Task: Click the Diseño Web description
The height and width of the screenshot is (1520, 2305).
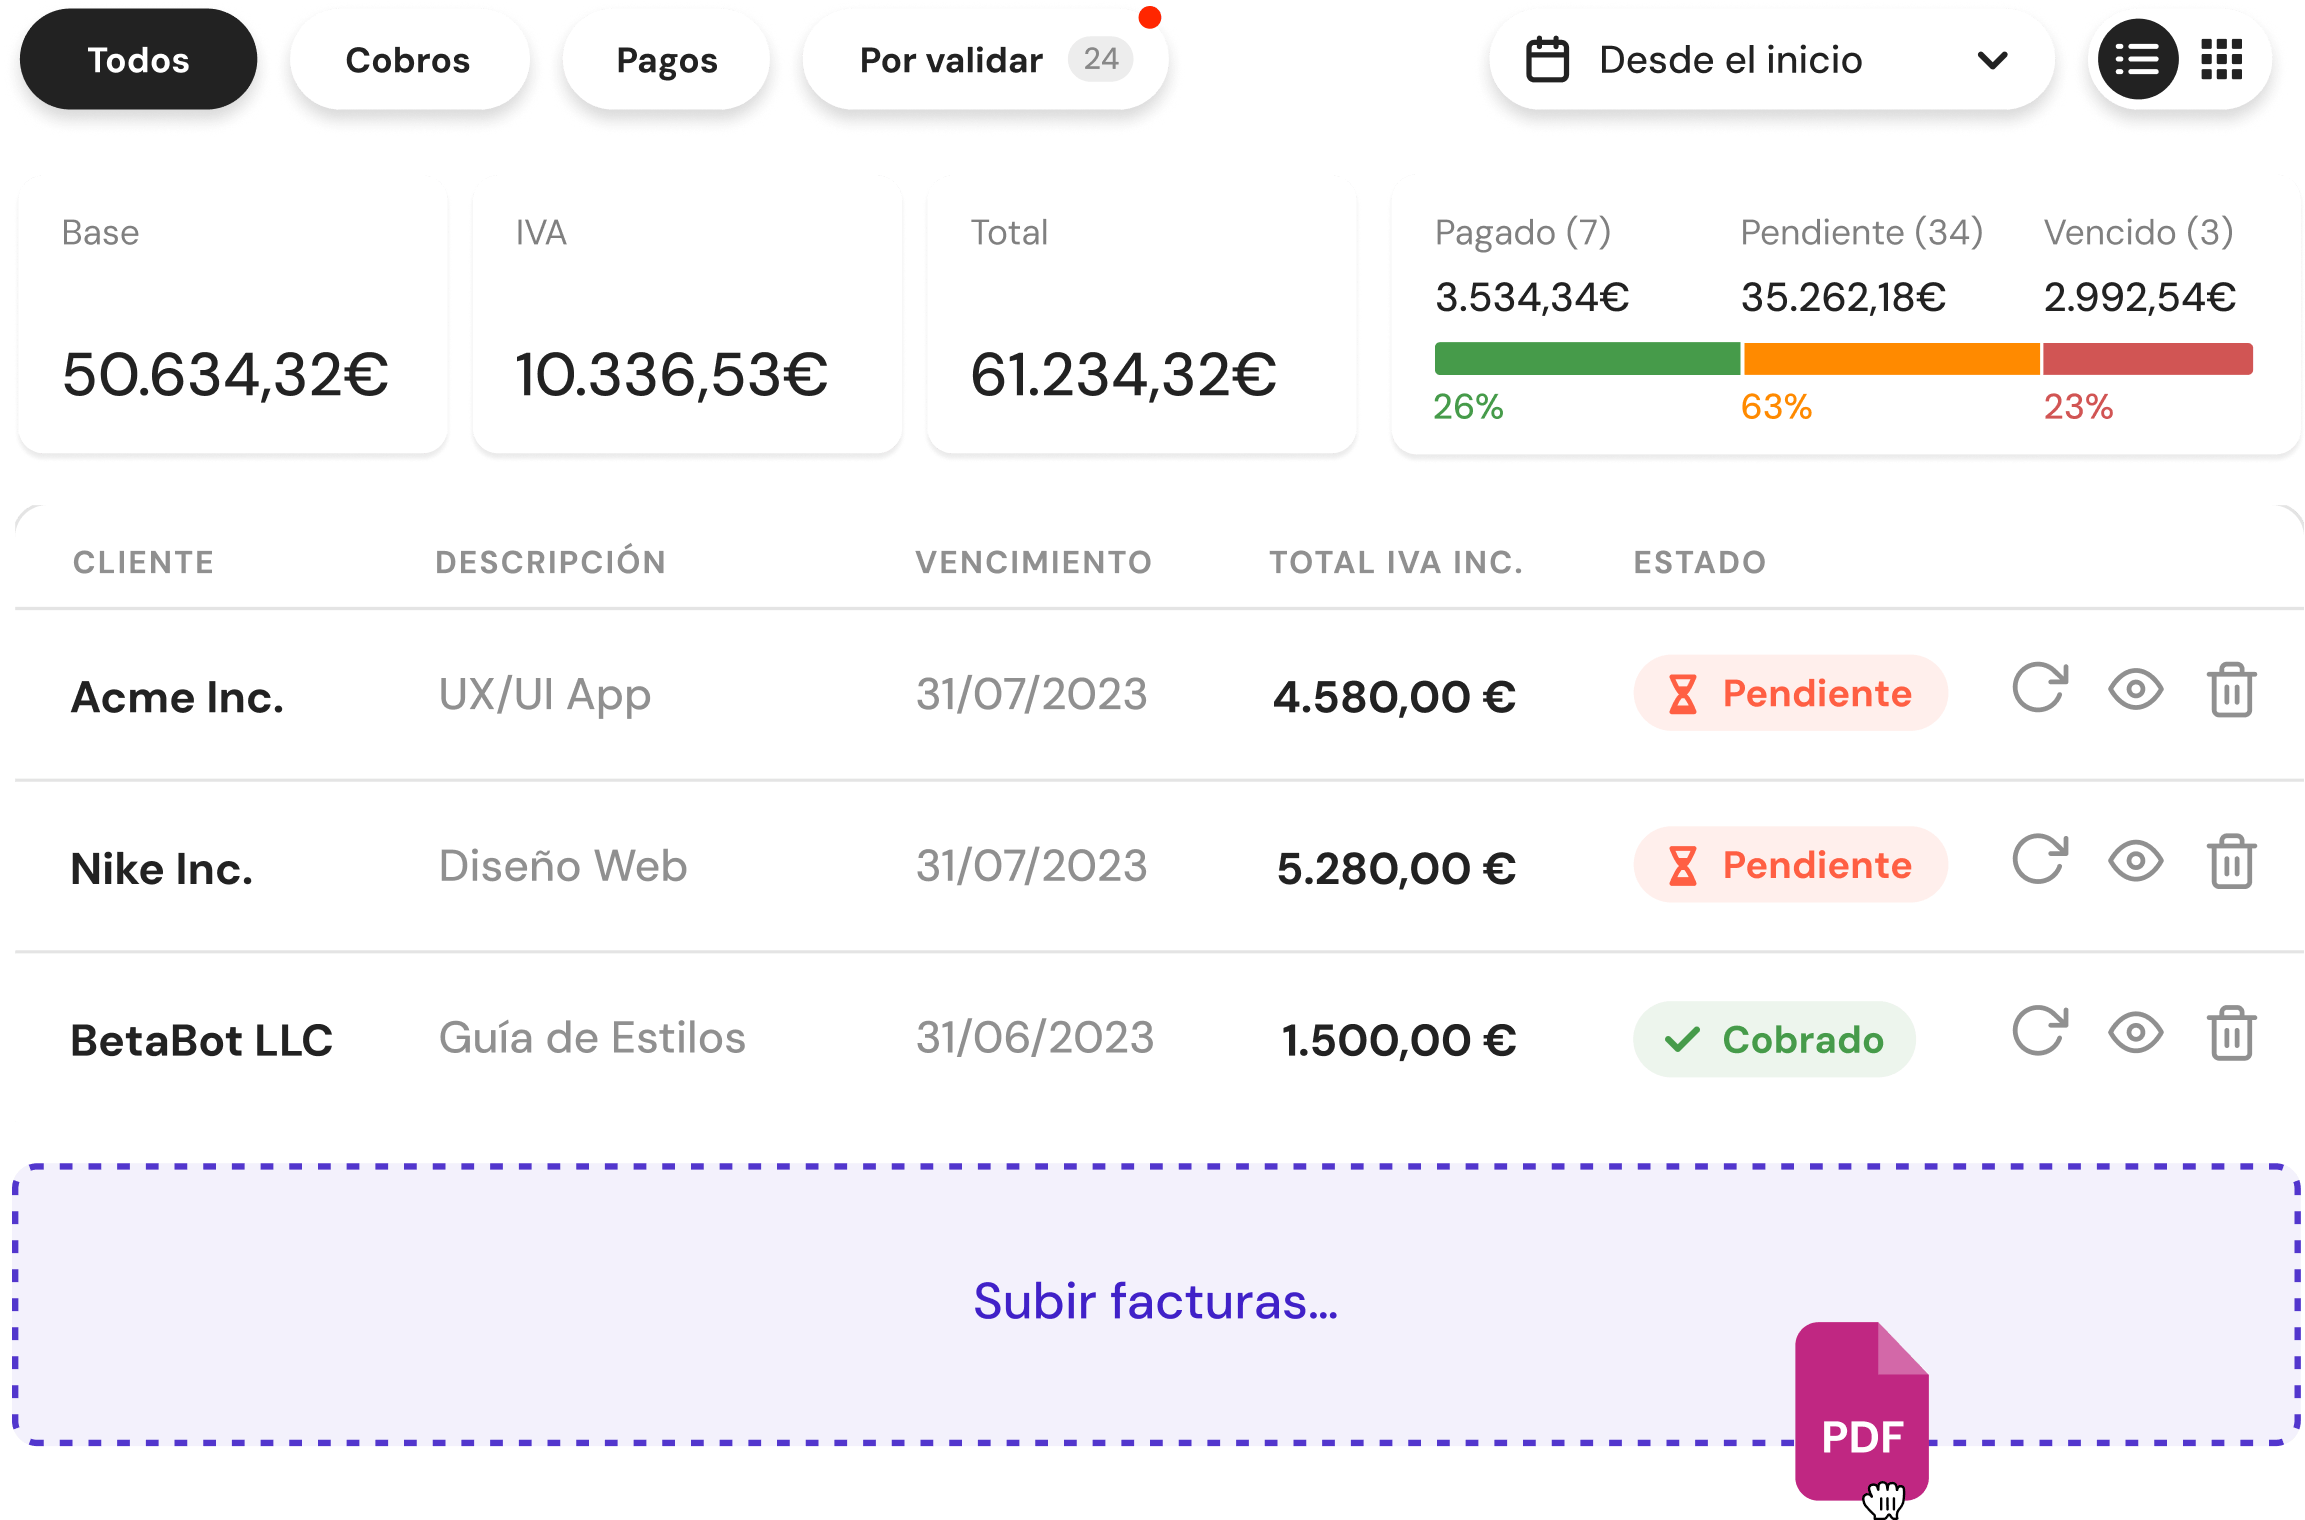Action: tap(563, 866)
